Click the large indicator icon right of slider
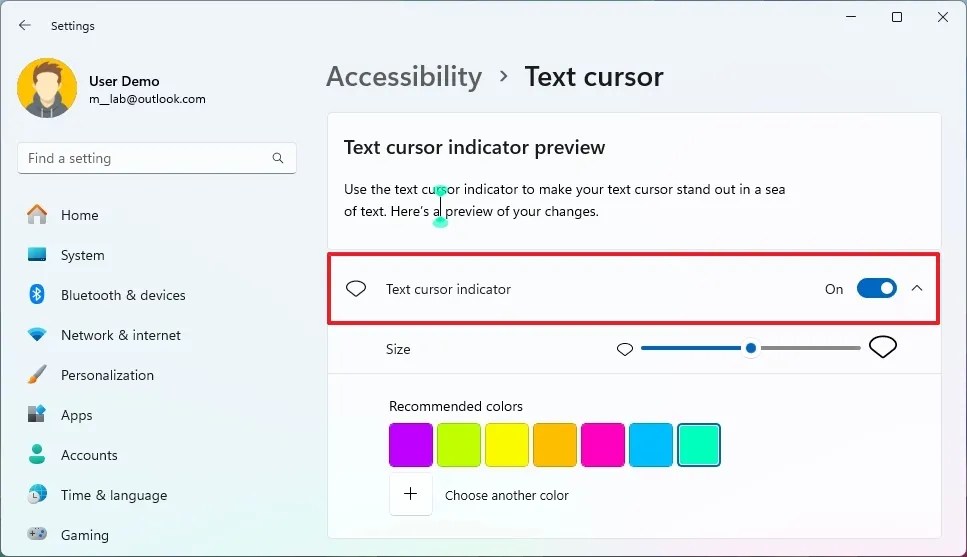Image resolution: width=967 pixels, height=557 pixels. 883,347
